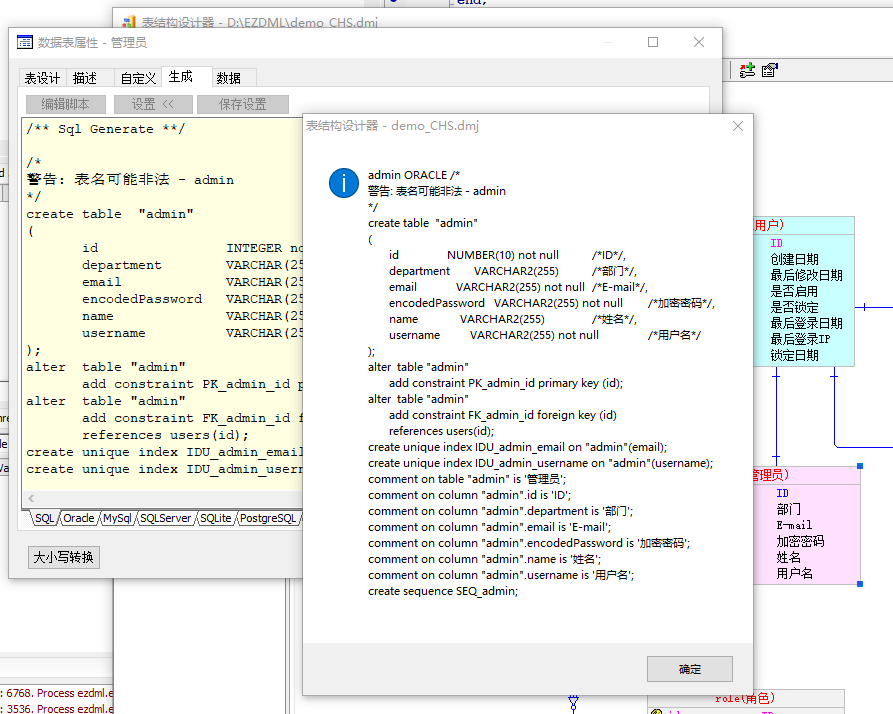Select the 姓名 field in the 管理员 table
The height and width of the screenshot is (714, 893).
788,557
